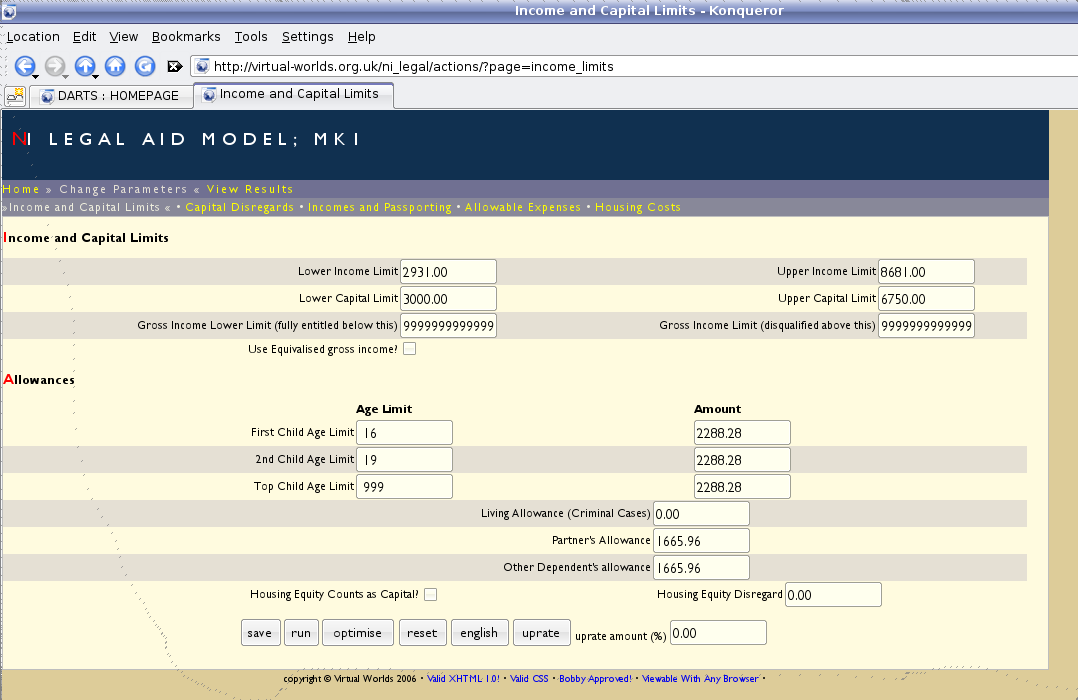Click the Konqueror icon in the title bar
The height and width of the screenshot is (700, 1078).
coord(11,10)
